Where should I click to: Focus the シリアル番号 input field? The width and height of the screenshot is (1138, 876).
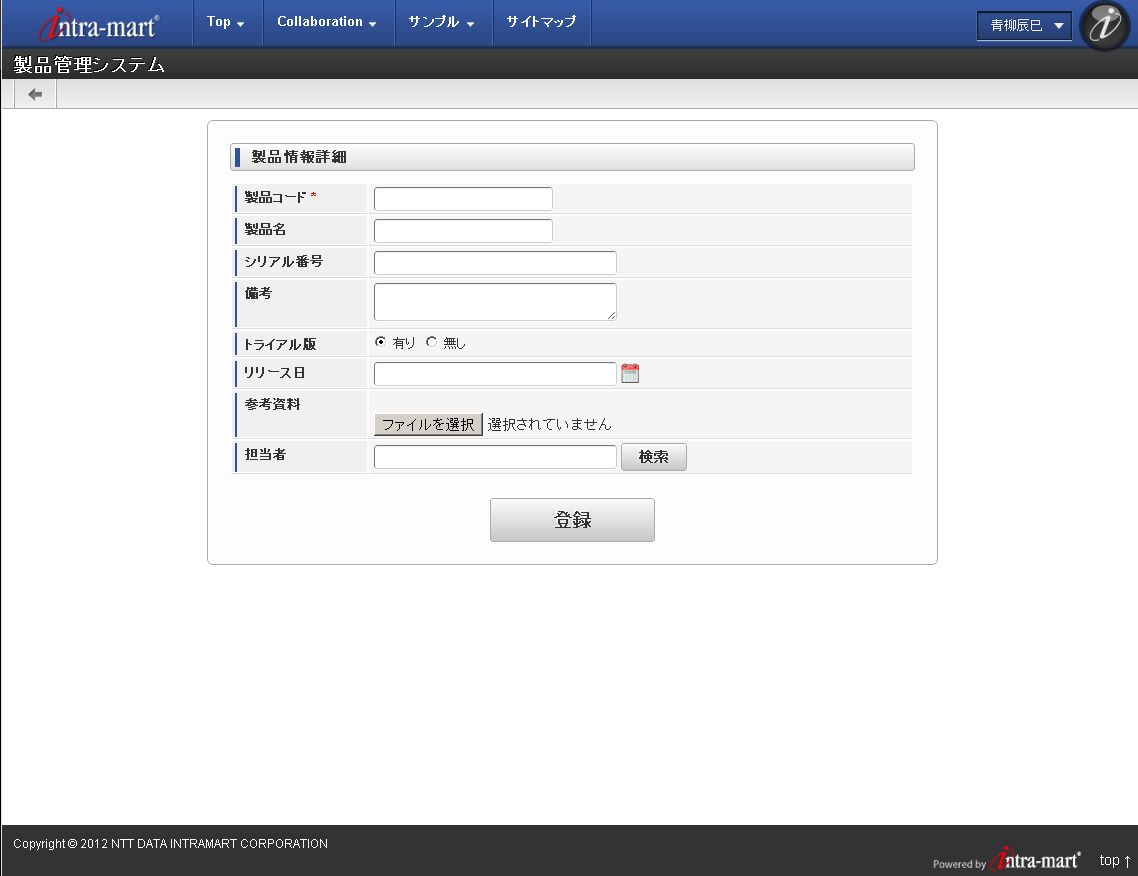(495, 263)
